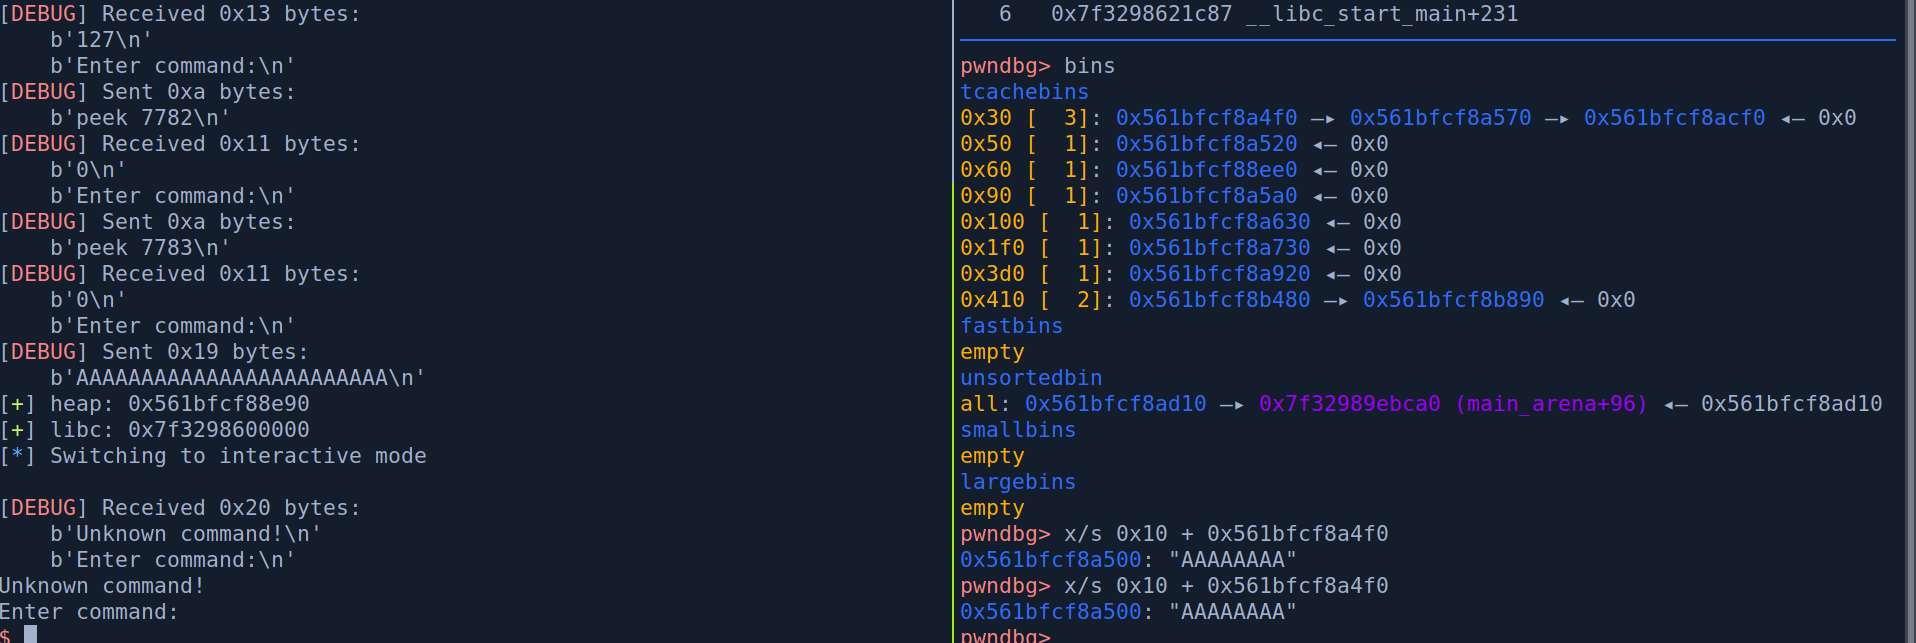Click the 0x410 tcache bin size label
Viewport: 1916px width, 643px height.
(x=992, y=300)
